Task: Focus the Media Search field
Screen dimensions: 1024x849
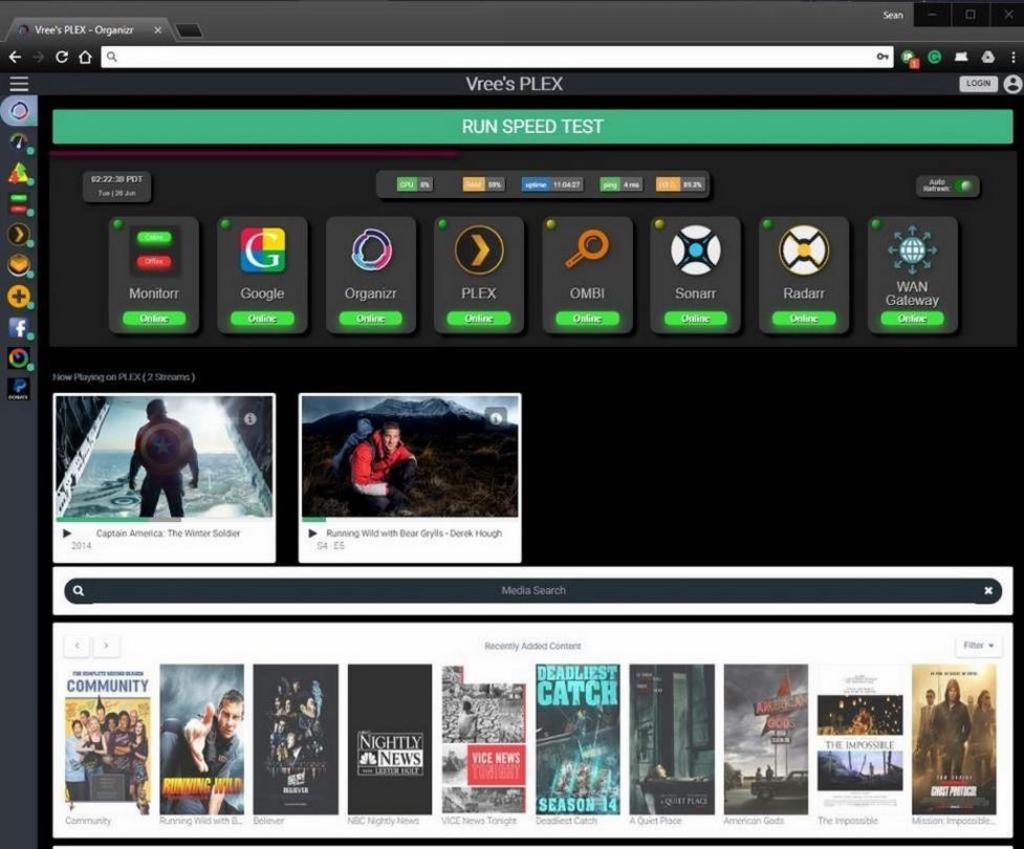Action: tap(533, 590)
